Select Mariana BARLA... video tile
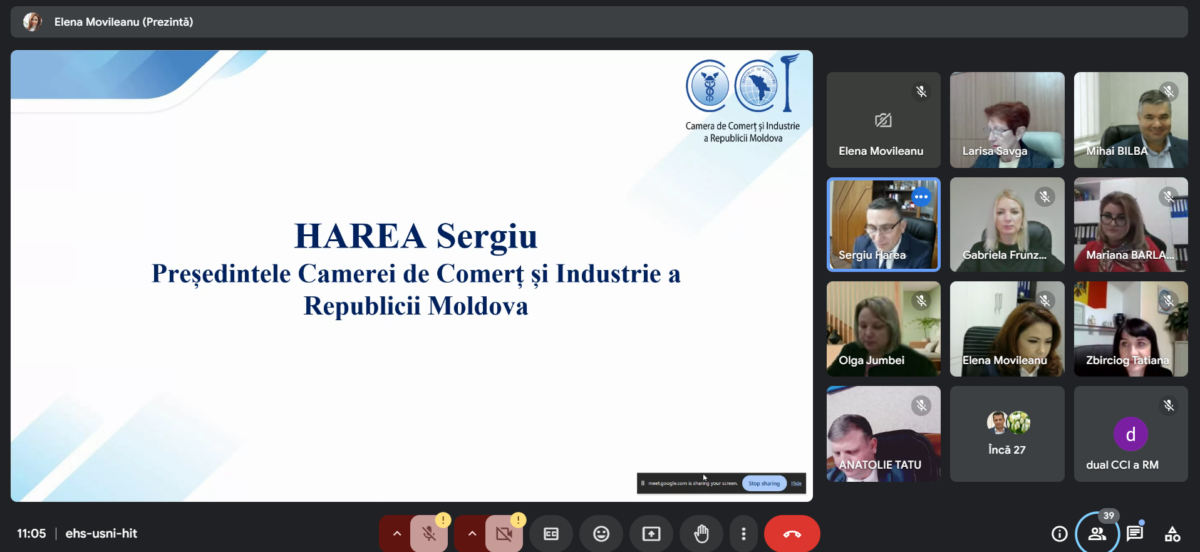Screen dimensions: 1200x552 click(x=1131, y=224)
